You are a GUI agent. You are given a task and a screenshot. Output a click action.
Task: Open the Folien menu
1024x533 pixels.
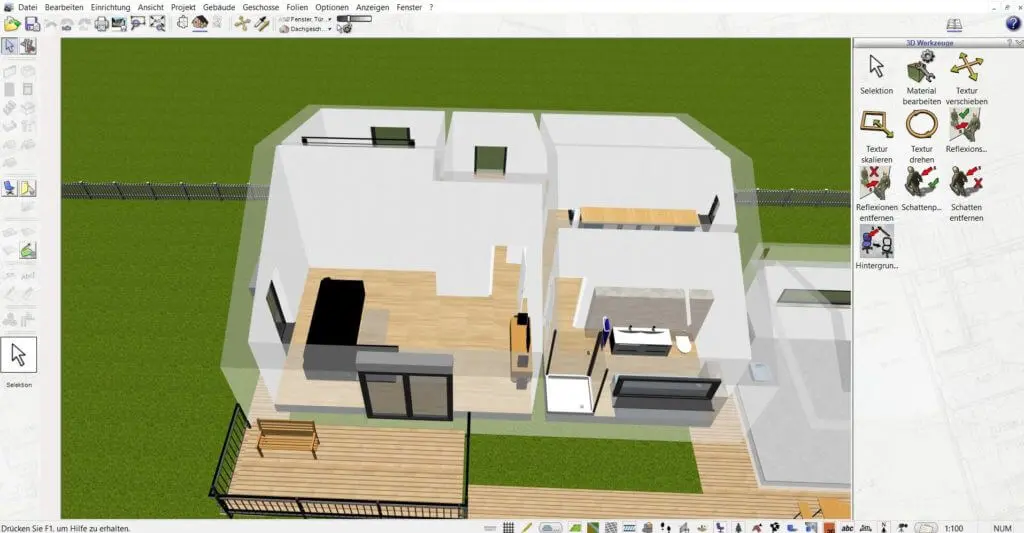pos(297,7)
